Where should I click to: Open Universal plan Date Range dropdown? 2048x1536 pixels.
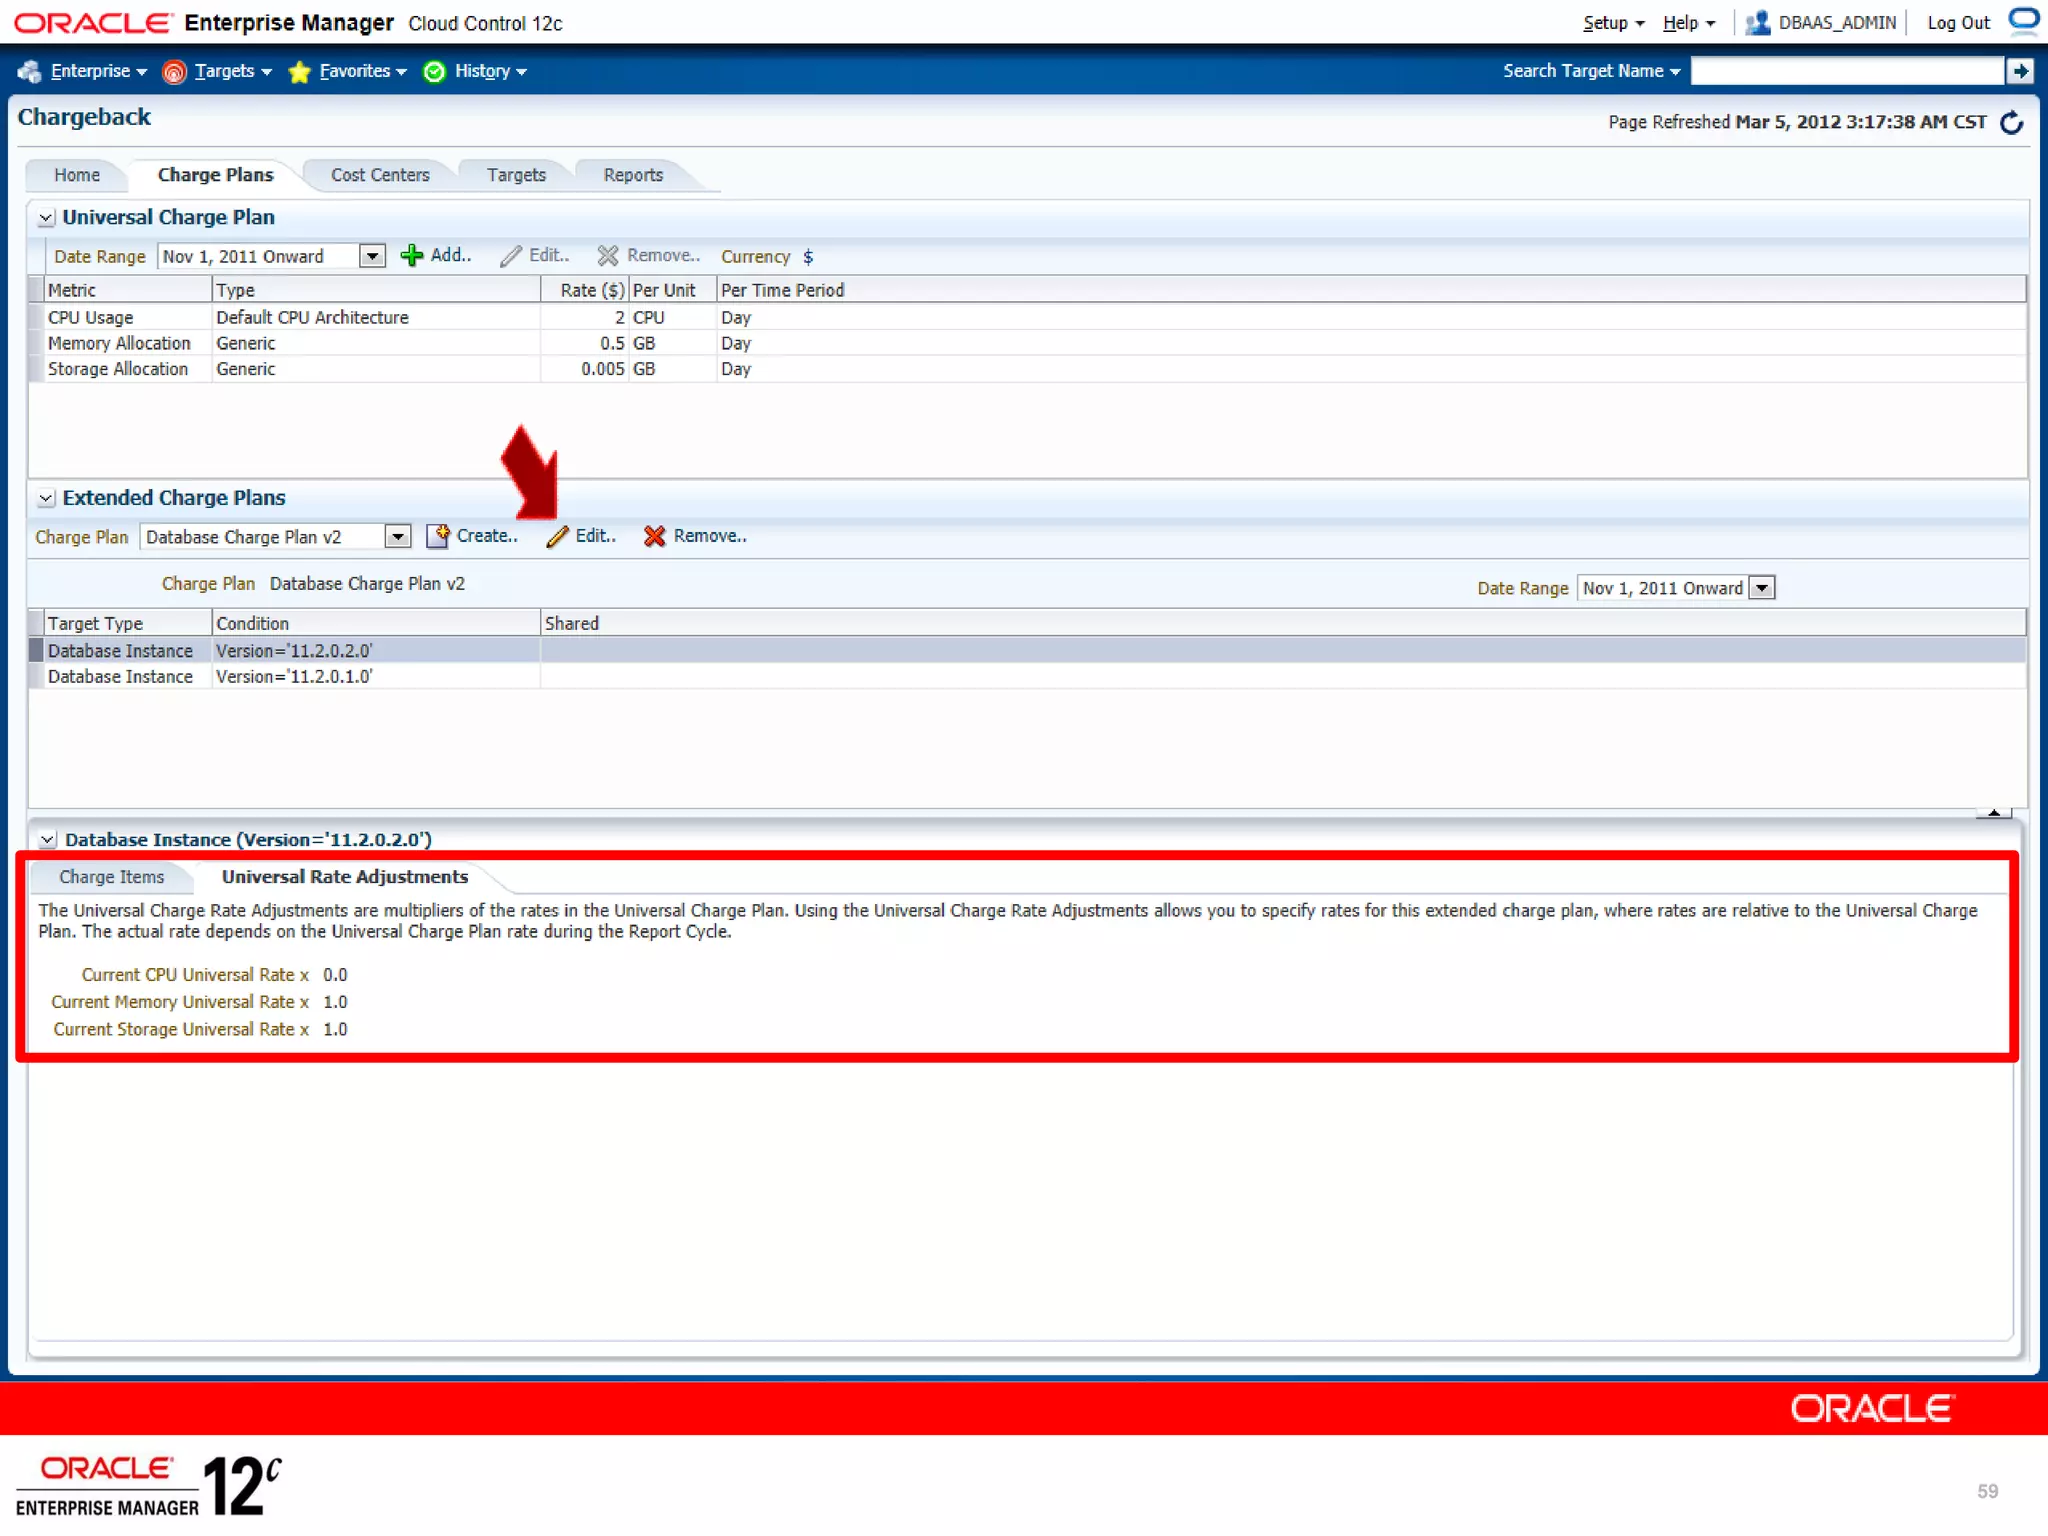(372, 256)
